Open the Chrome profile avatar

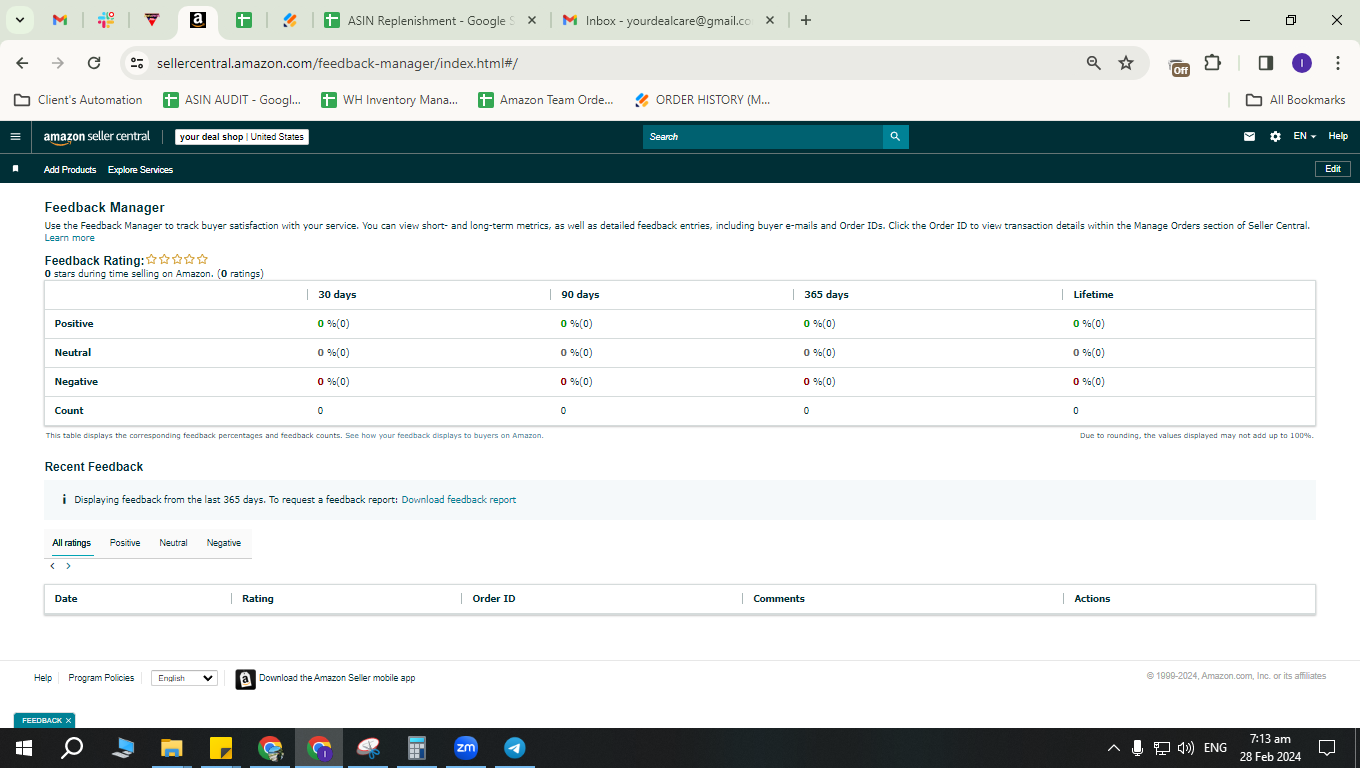1302,63
